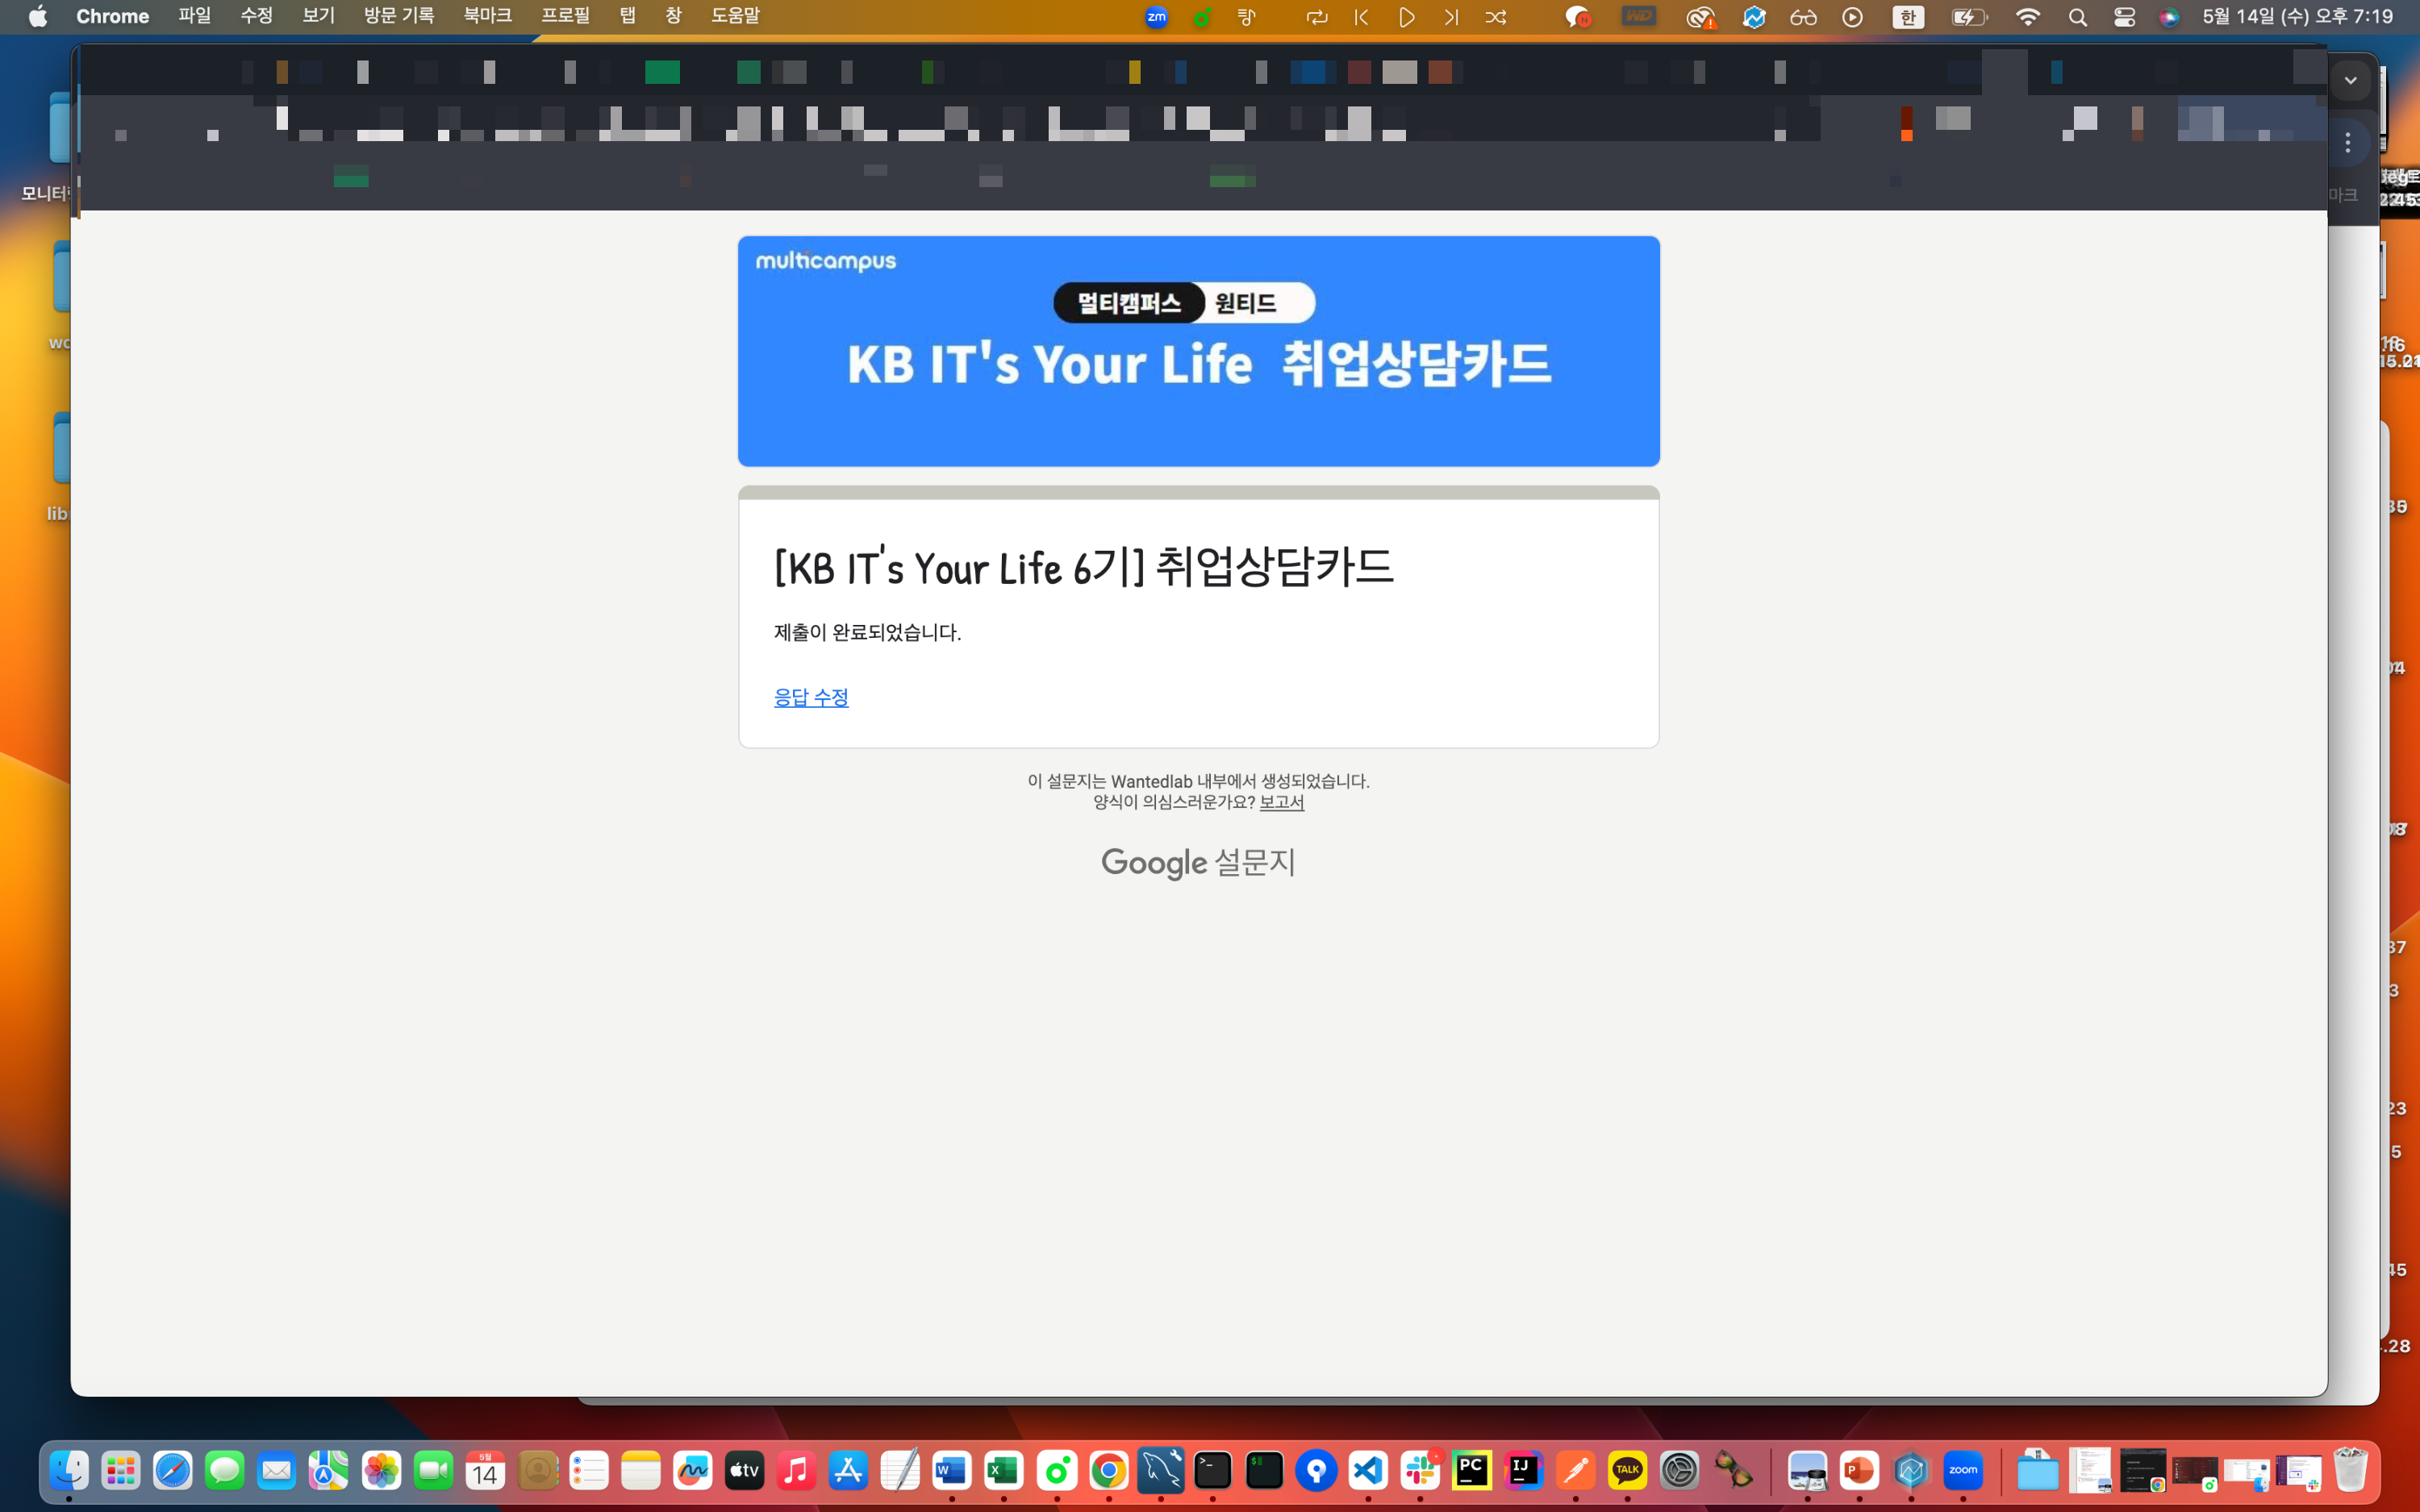This screenshot has height=1512, width=2420.
Task: Open Launchpad in the Dock
Action: click(121, 1470)
